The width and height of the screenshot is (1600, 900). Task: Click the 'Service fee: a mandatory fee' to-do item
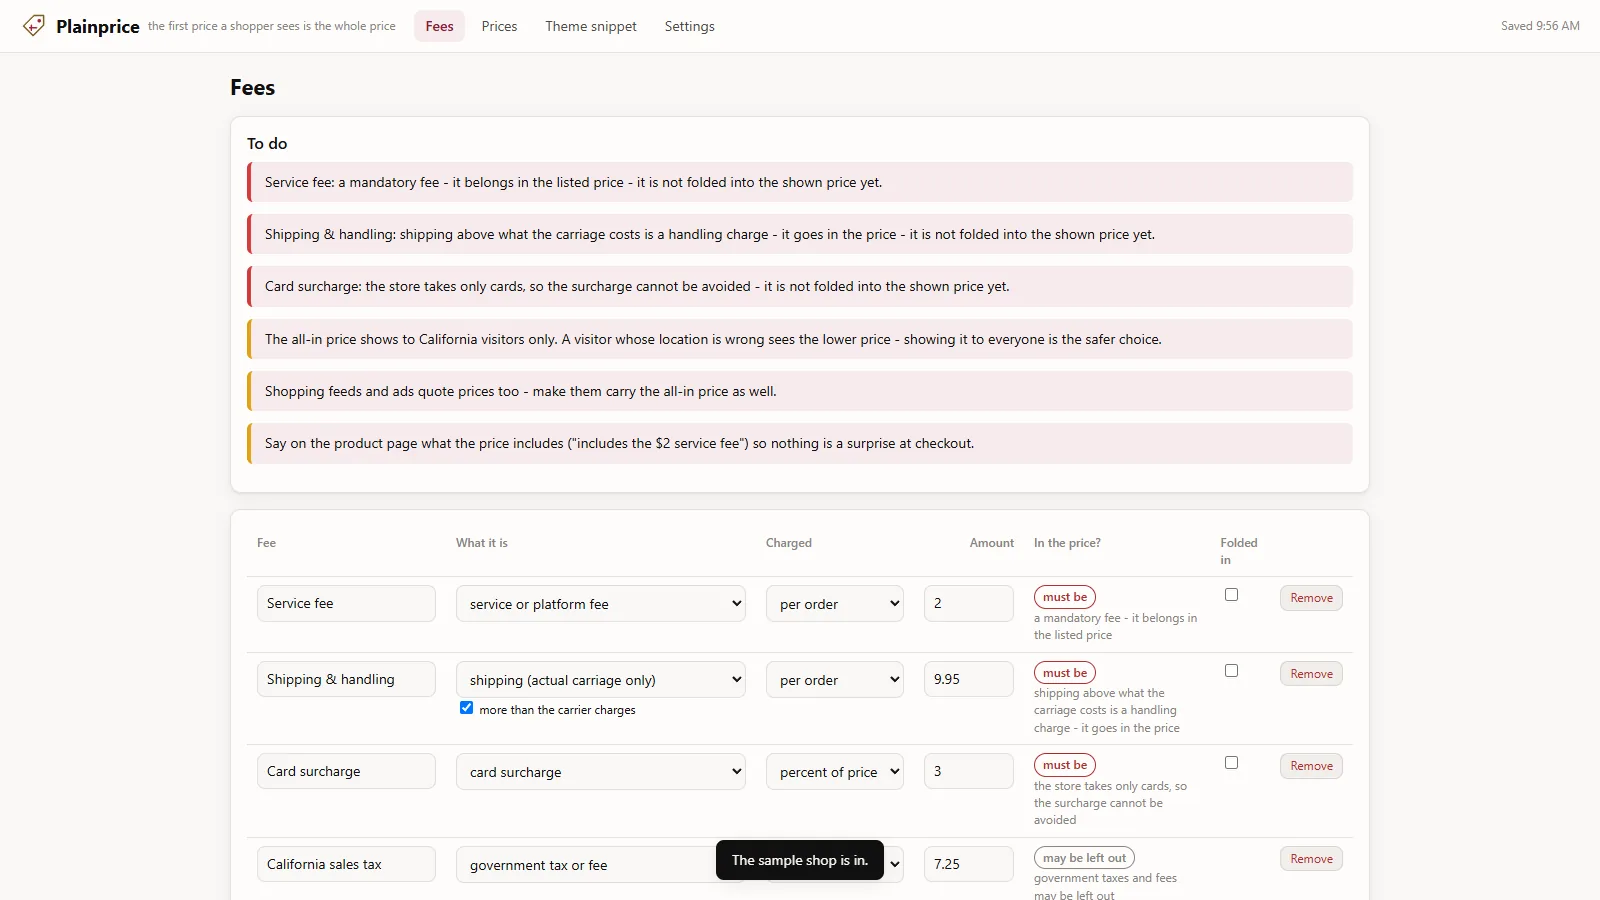click(x=800, y=182)
